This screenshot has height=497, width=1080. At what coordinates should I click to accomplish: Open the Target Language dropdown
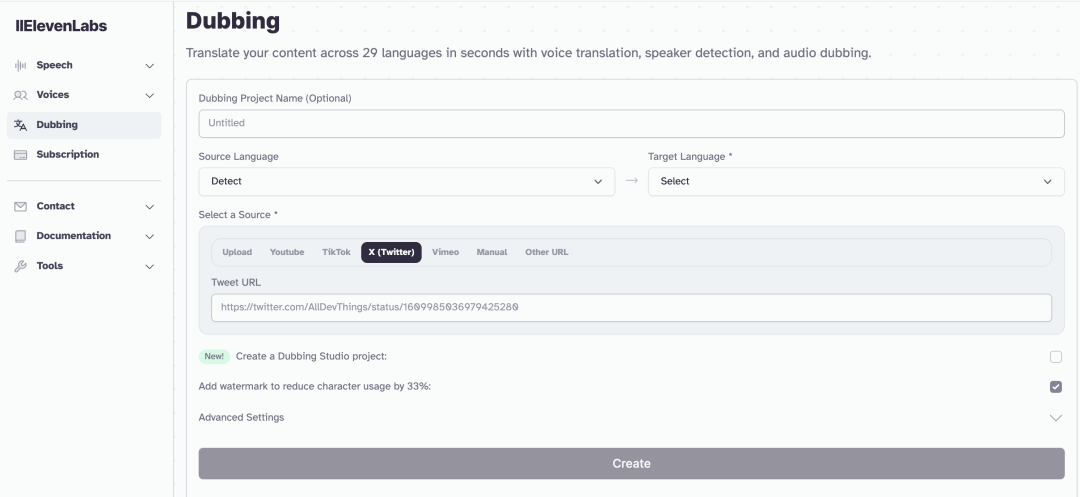click(856, 182)
